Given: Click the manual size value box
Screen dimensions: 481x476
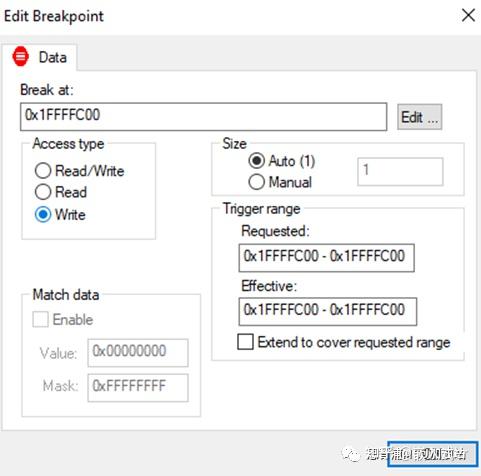Looking at the screenshot, I should pos(400,172).
